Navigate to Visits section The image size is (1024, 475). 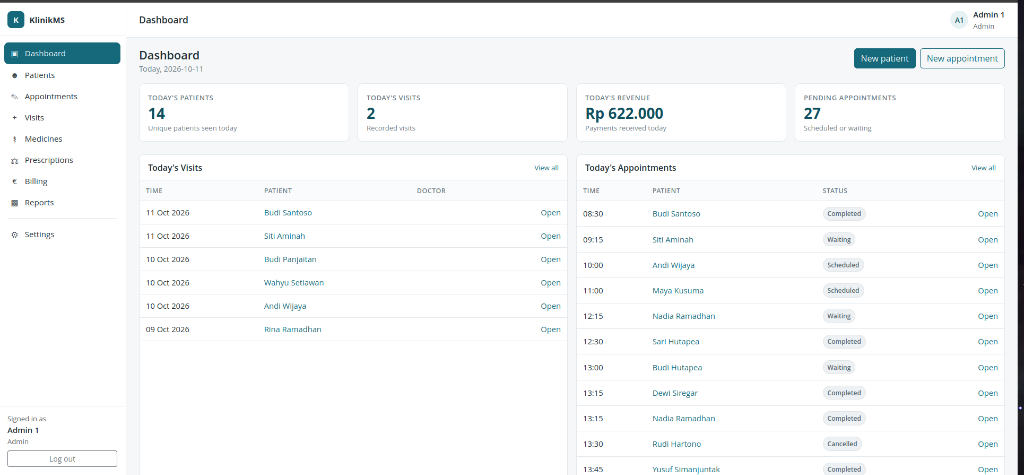[62, 118]
